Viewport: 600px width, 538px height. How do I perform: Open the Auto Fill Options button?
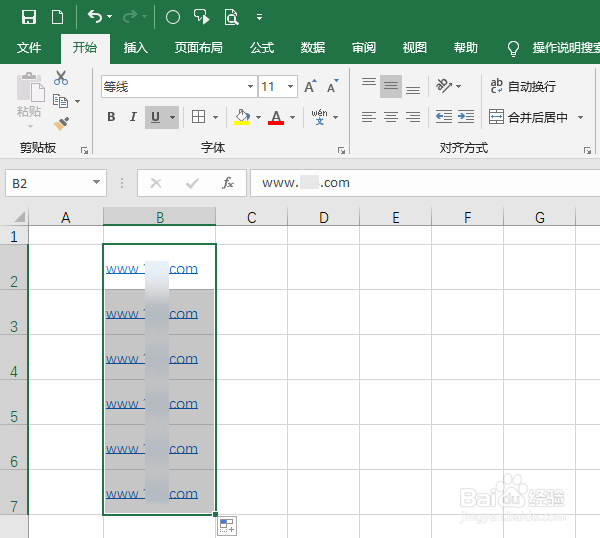pyautogui.click(x=227, y=526)
